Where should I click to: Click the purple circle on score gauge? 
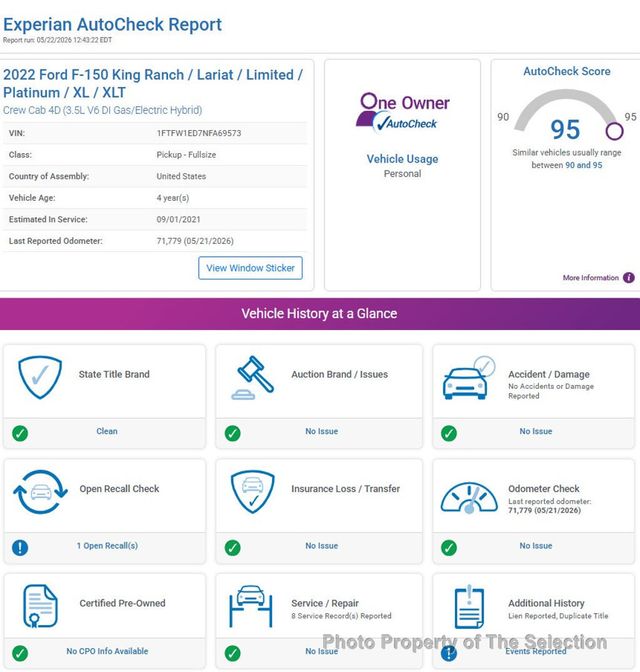(x=614, y=131)
